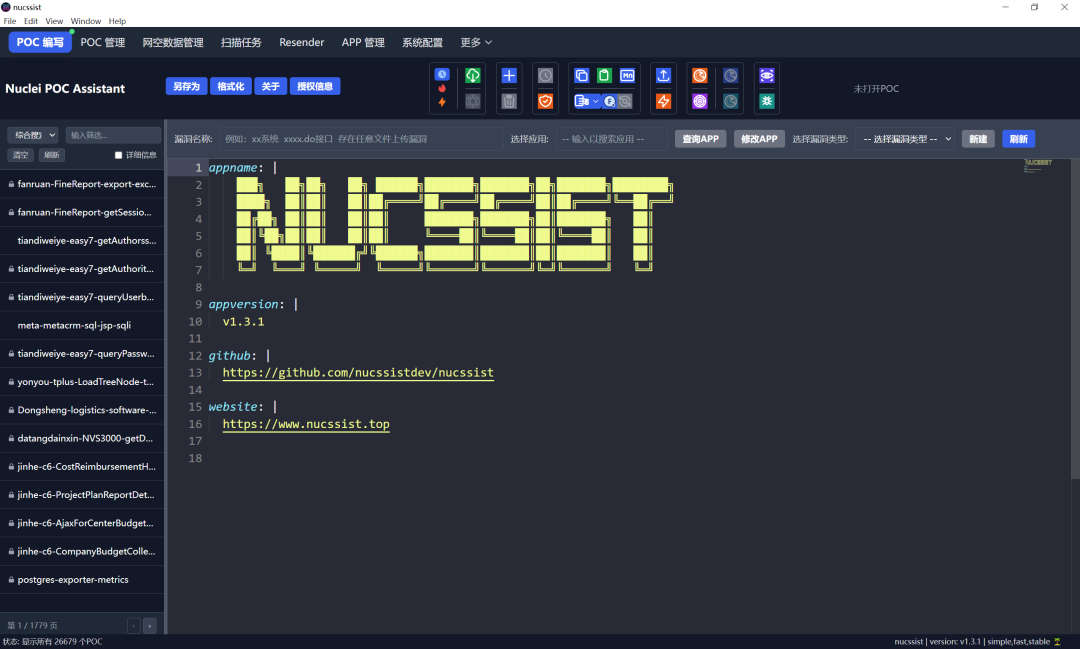
Task: Click the 漏洞名称 input field
Action: click(x=360, y=139)
